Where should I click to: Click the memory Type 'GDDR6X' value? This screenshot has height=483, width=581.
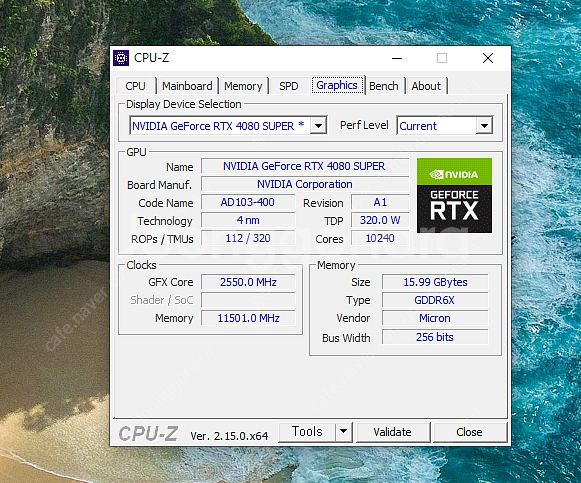435,300
